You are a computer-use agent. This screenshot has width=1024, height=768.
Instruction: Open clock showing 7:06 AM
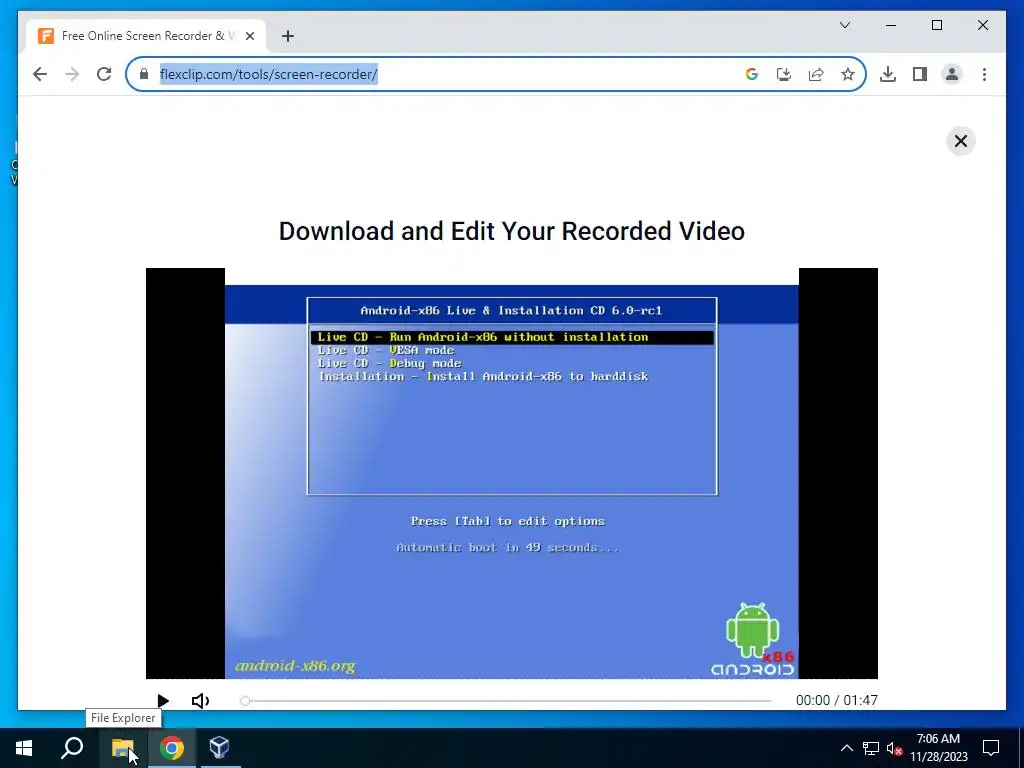coord(938,748)
